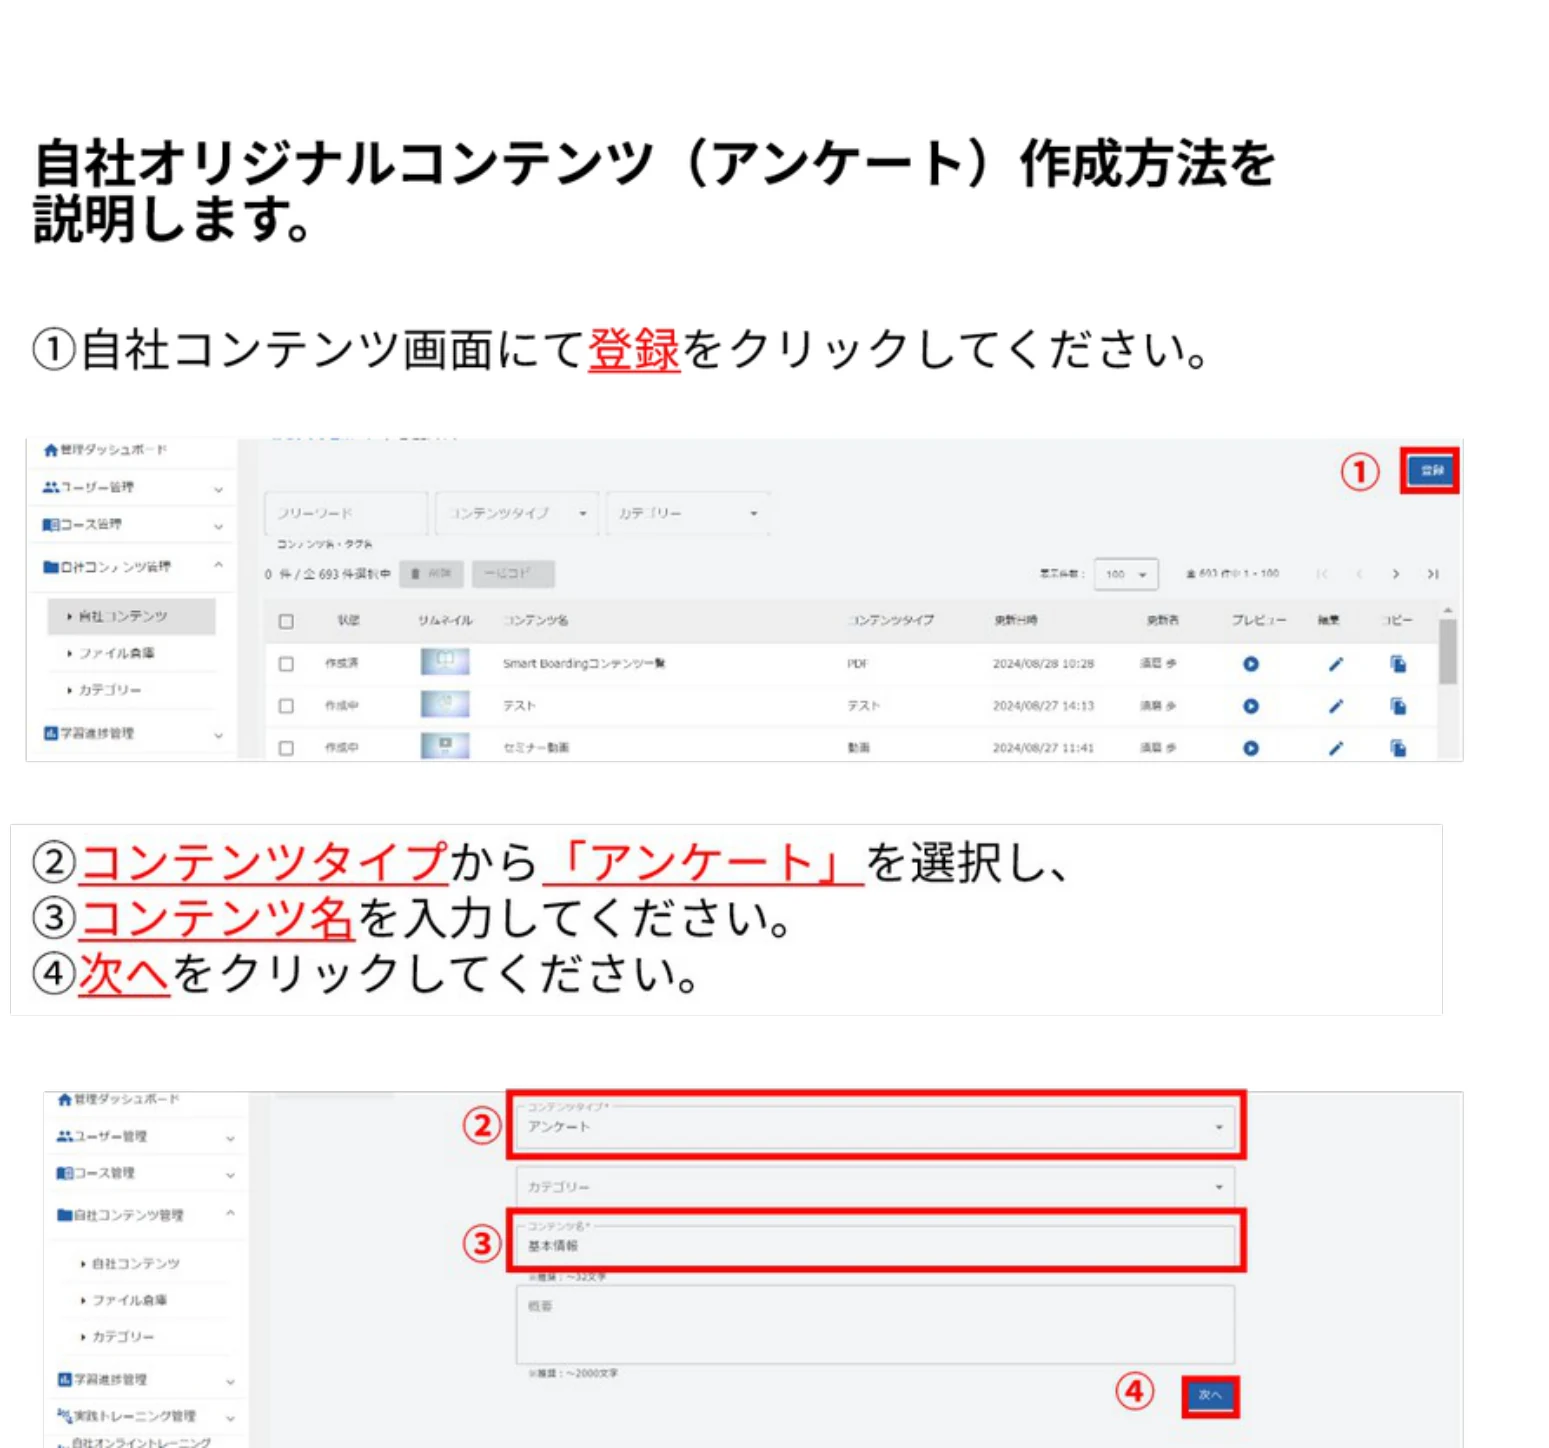Viewport: 1549px width, 1448px height.
Task: Tick the select-all checkbox in the table header
Action: [x=286, y=621]
